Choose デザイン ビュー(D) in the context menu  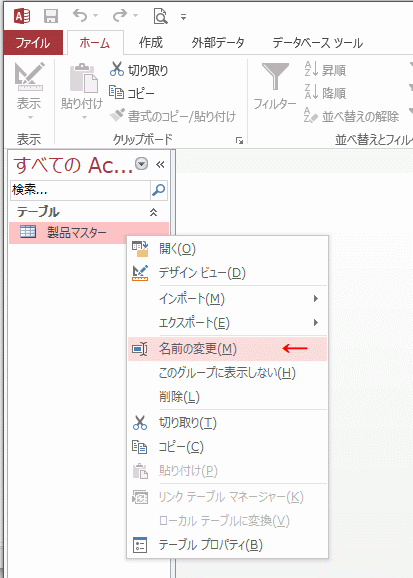pyautogui.click(x=228, y=273)
